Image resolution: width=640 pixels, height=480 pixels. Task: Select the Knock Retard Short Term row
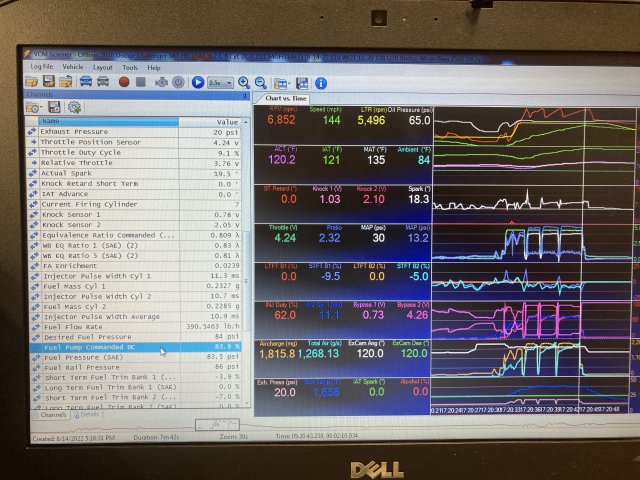(133, 184)
